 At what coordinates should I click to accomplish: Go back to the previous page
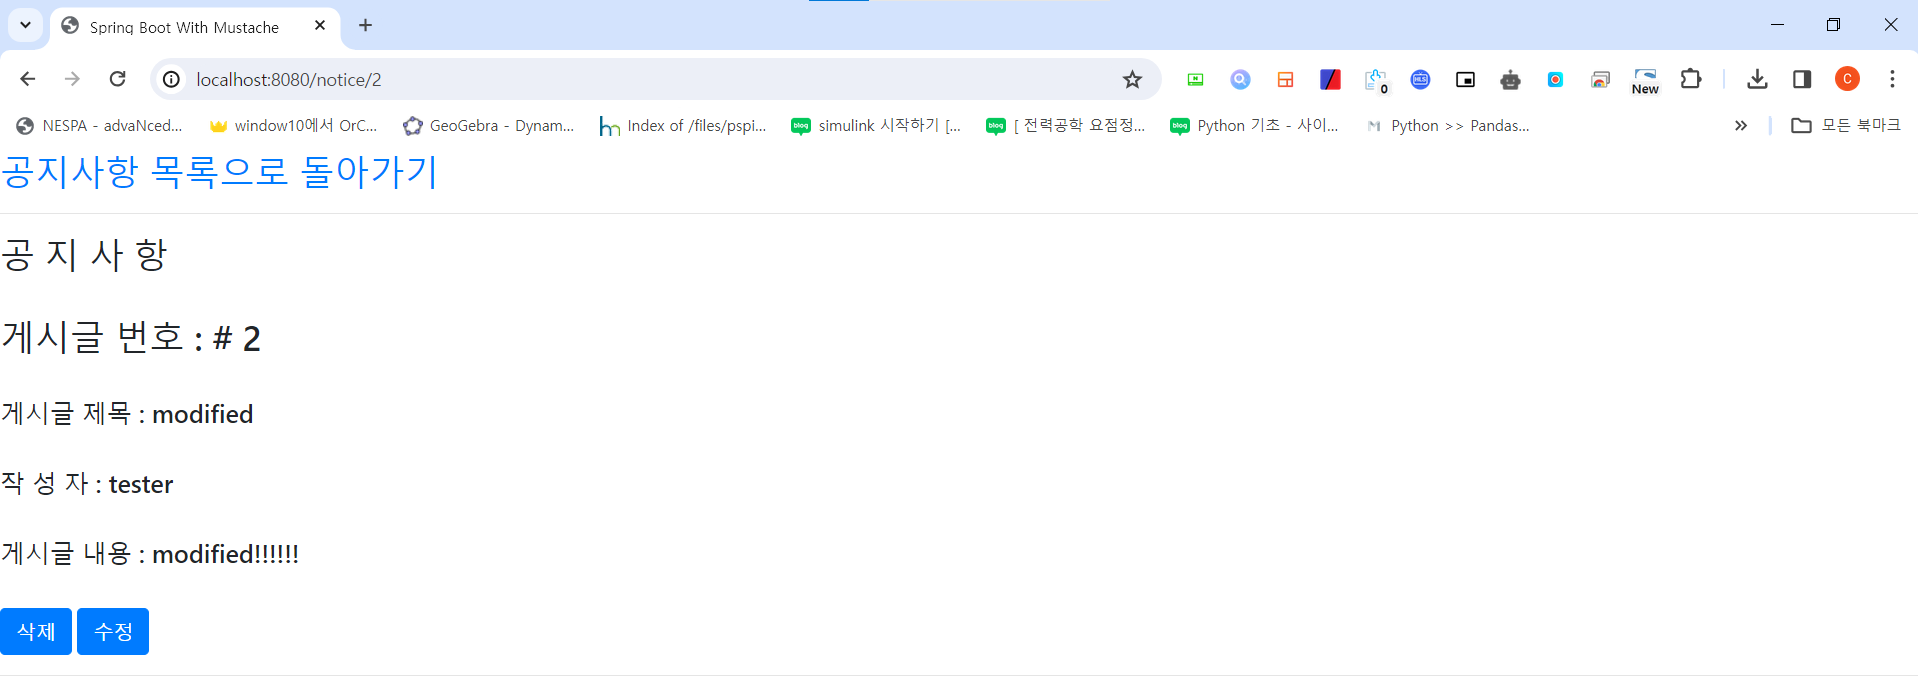28,79
